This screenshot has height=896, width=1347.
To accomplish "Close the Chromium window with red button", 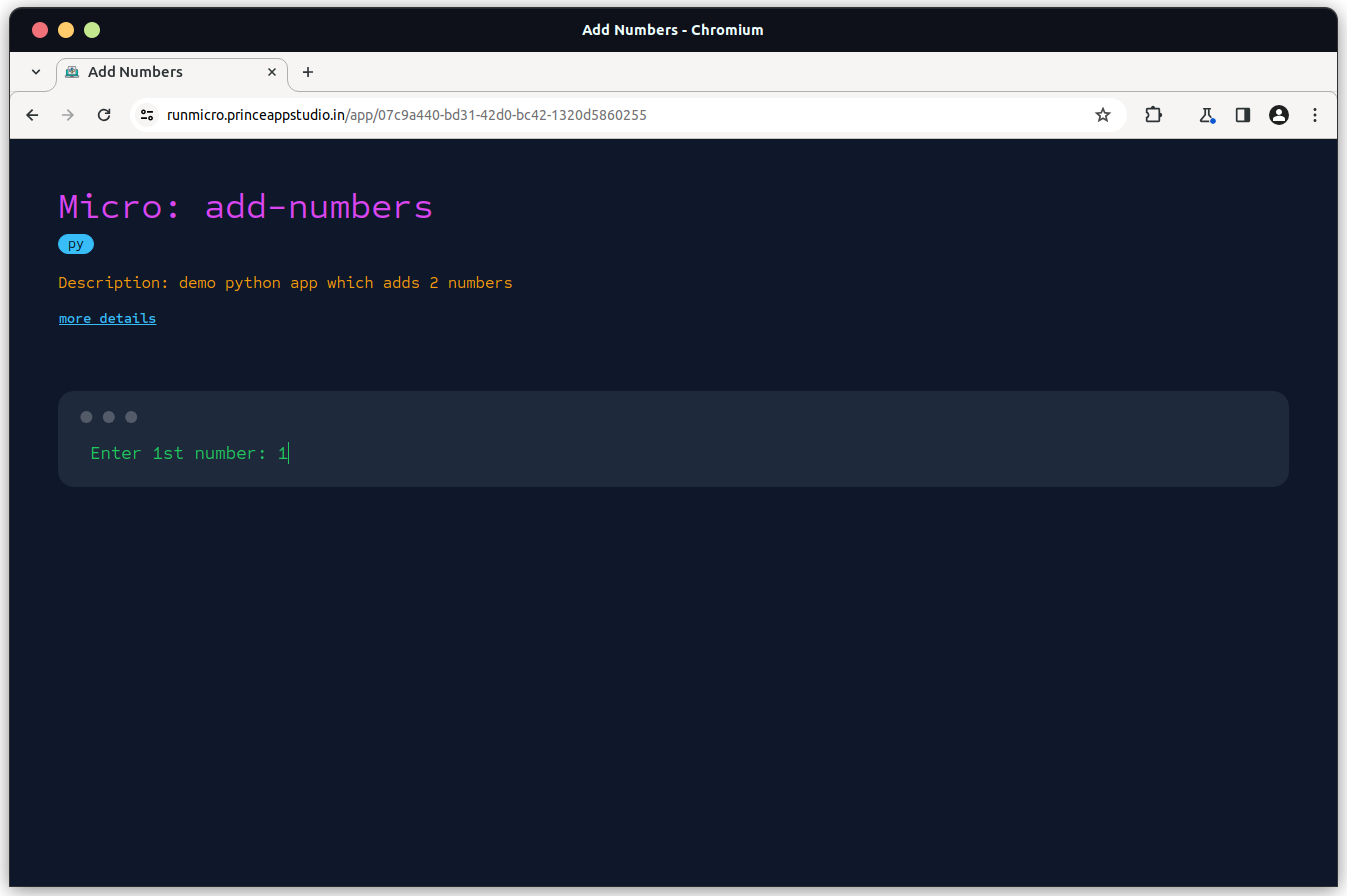I will pyautogui.click(x=40, y=30).
